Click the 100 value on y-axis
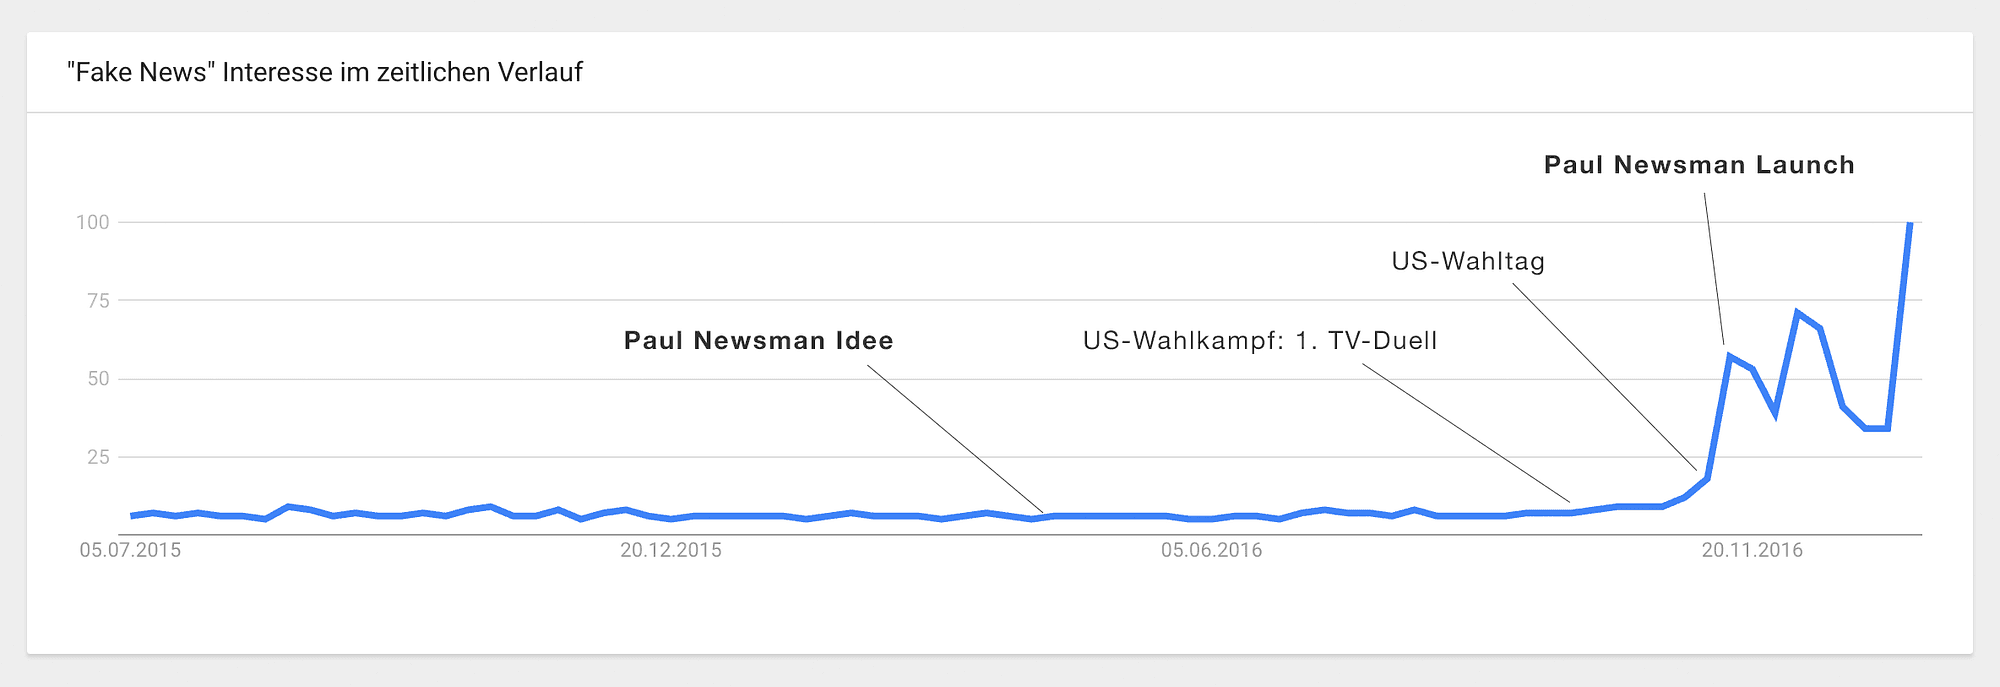This screenshot has width=2000, height=687. [93, 222]
